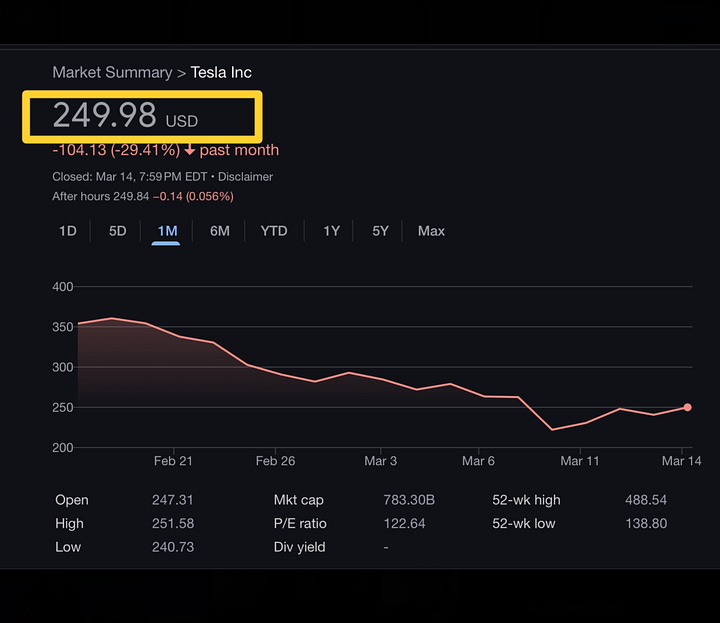
Task: Open the Market Summary breadcrumb link
Action: [x=112, y=73]
